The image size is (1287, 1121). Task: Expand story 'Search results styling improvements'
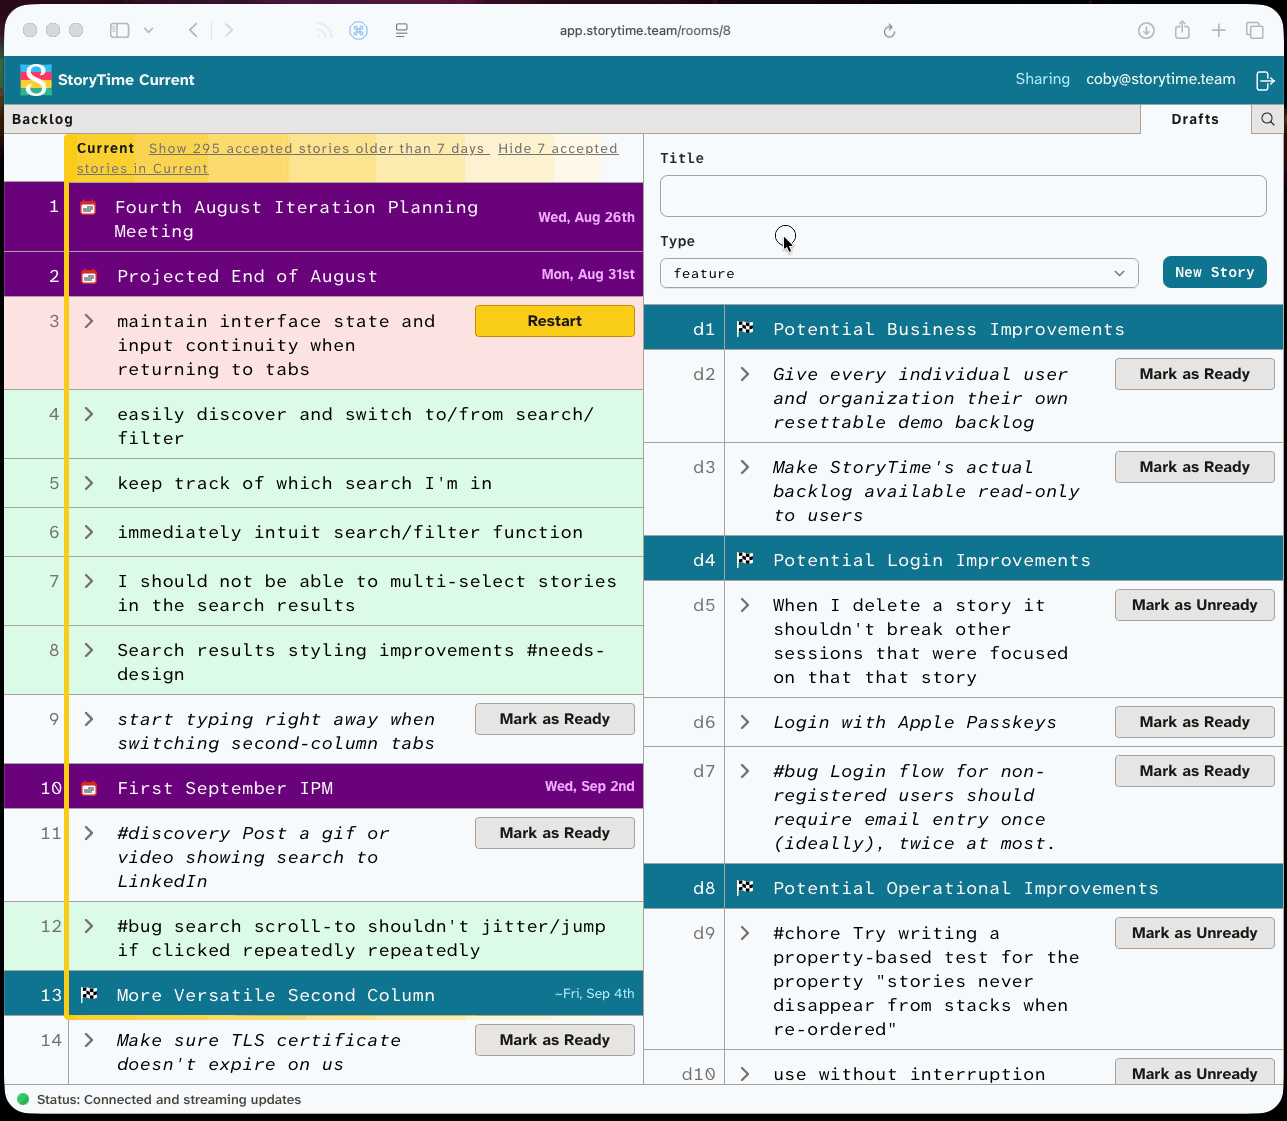point(89,650)
